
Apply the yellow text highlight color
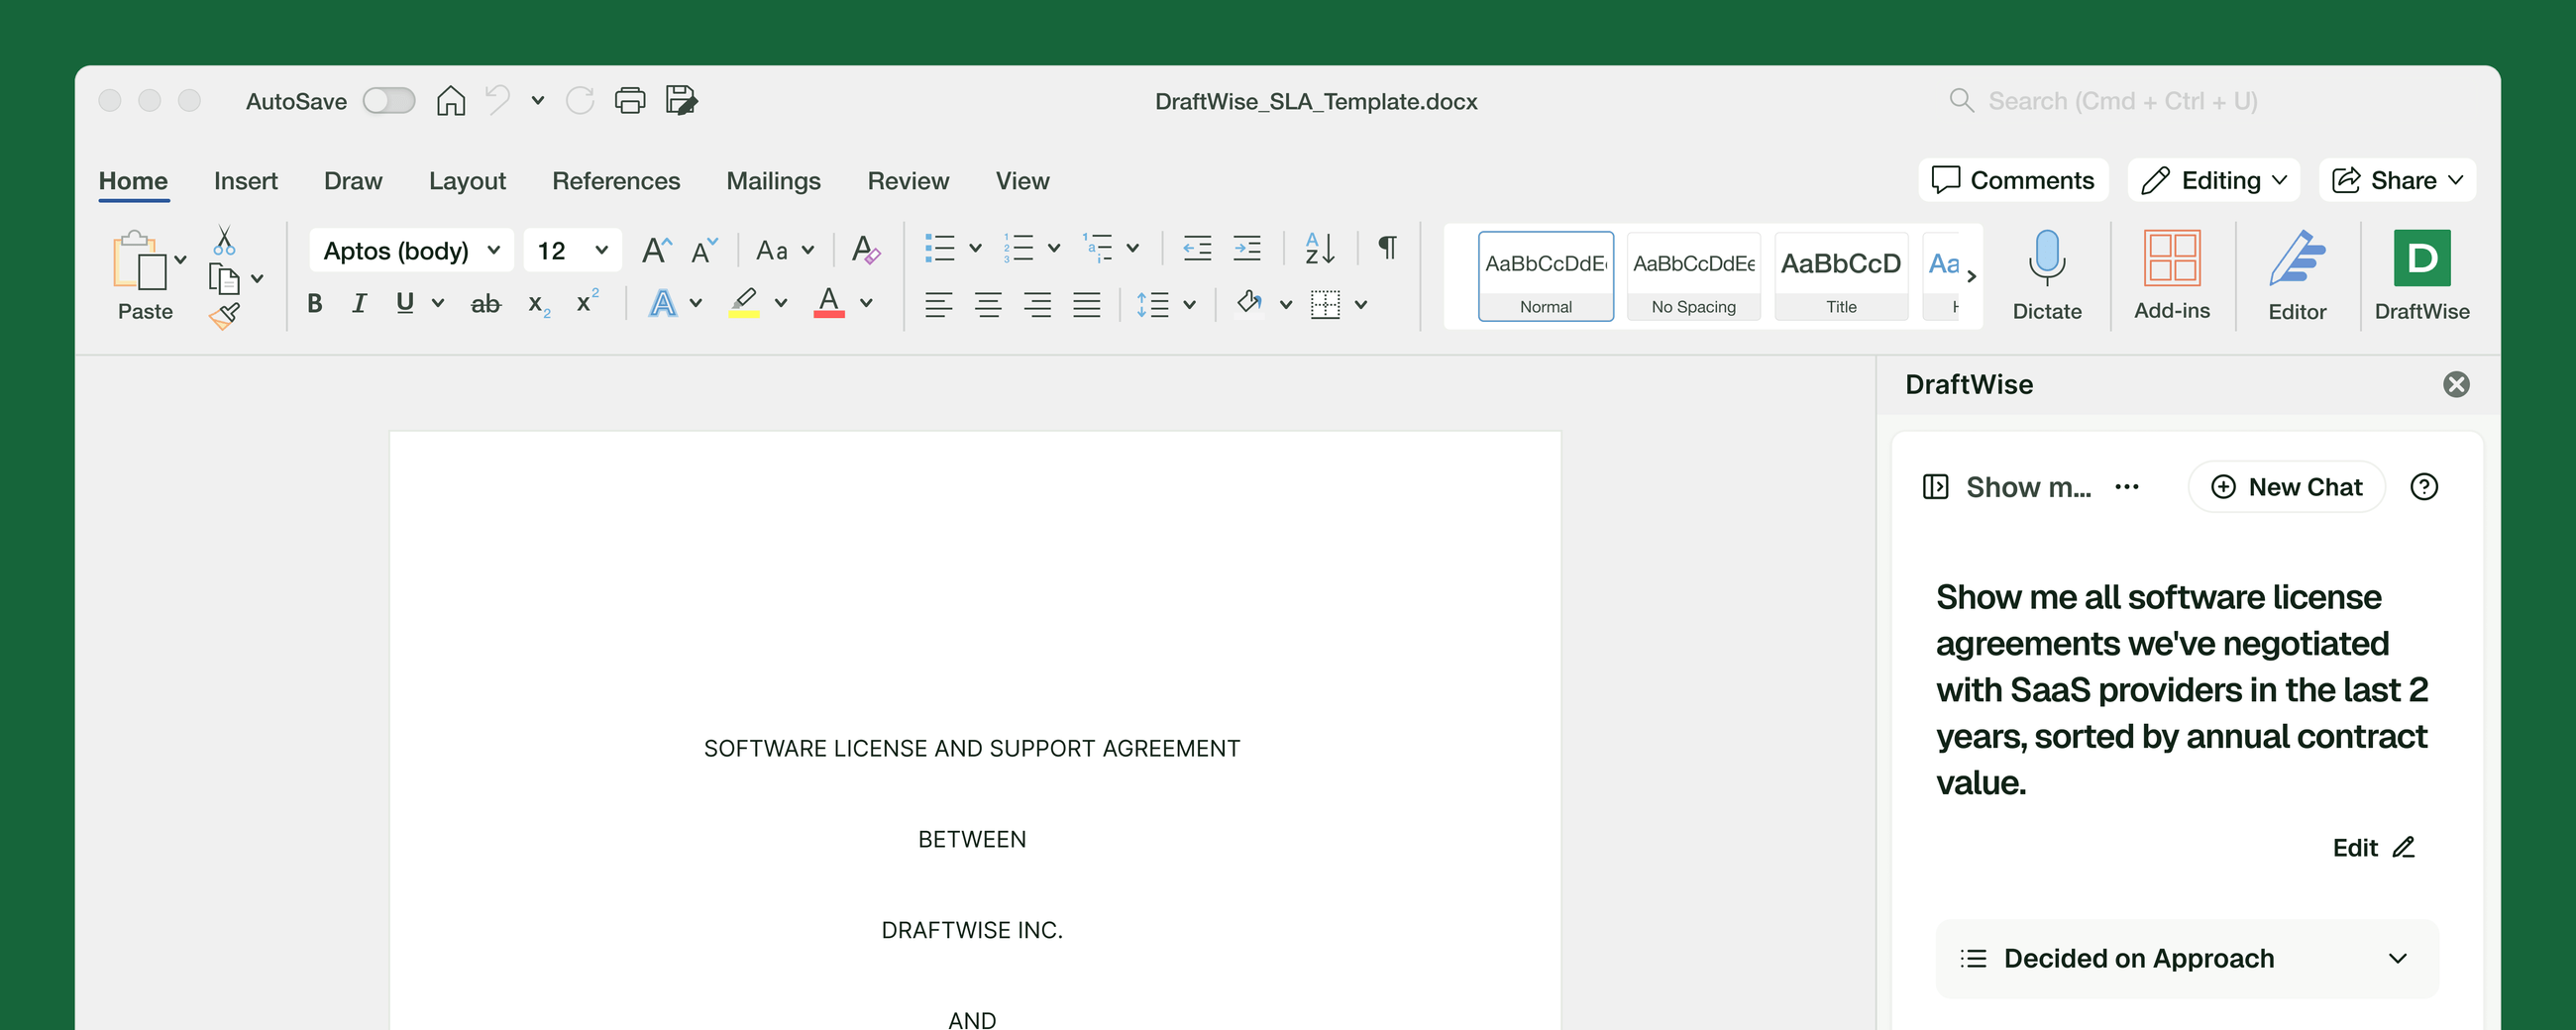point(743,303)
